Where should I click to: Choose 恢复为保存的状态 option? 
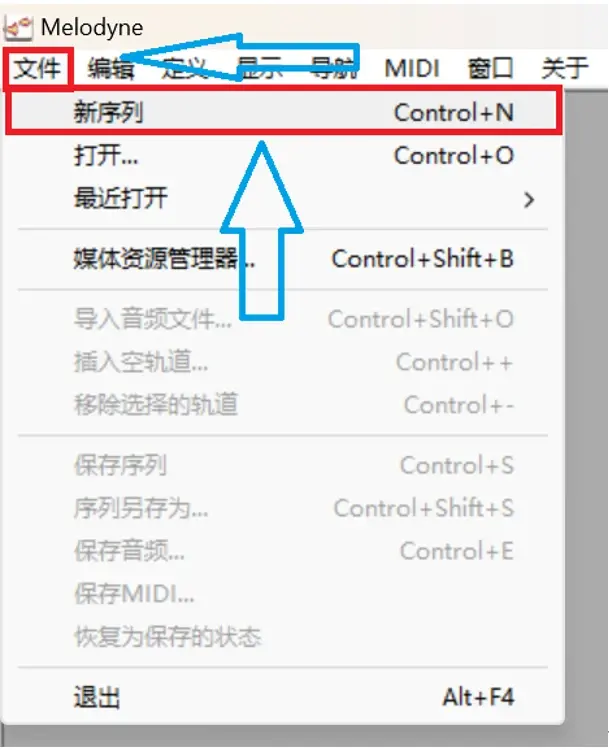pos(283,637)
